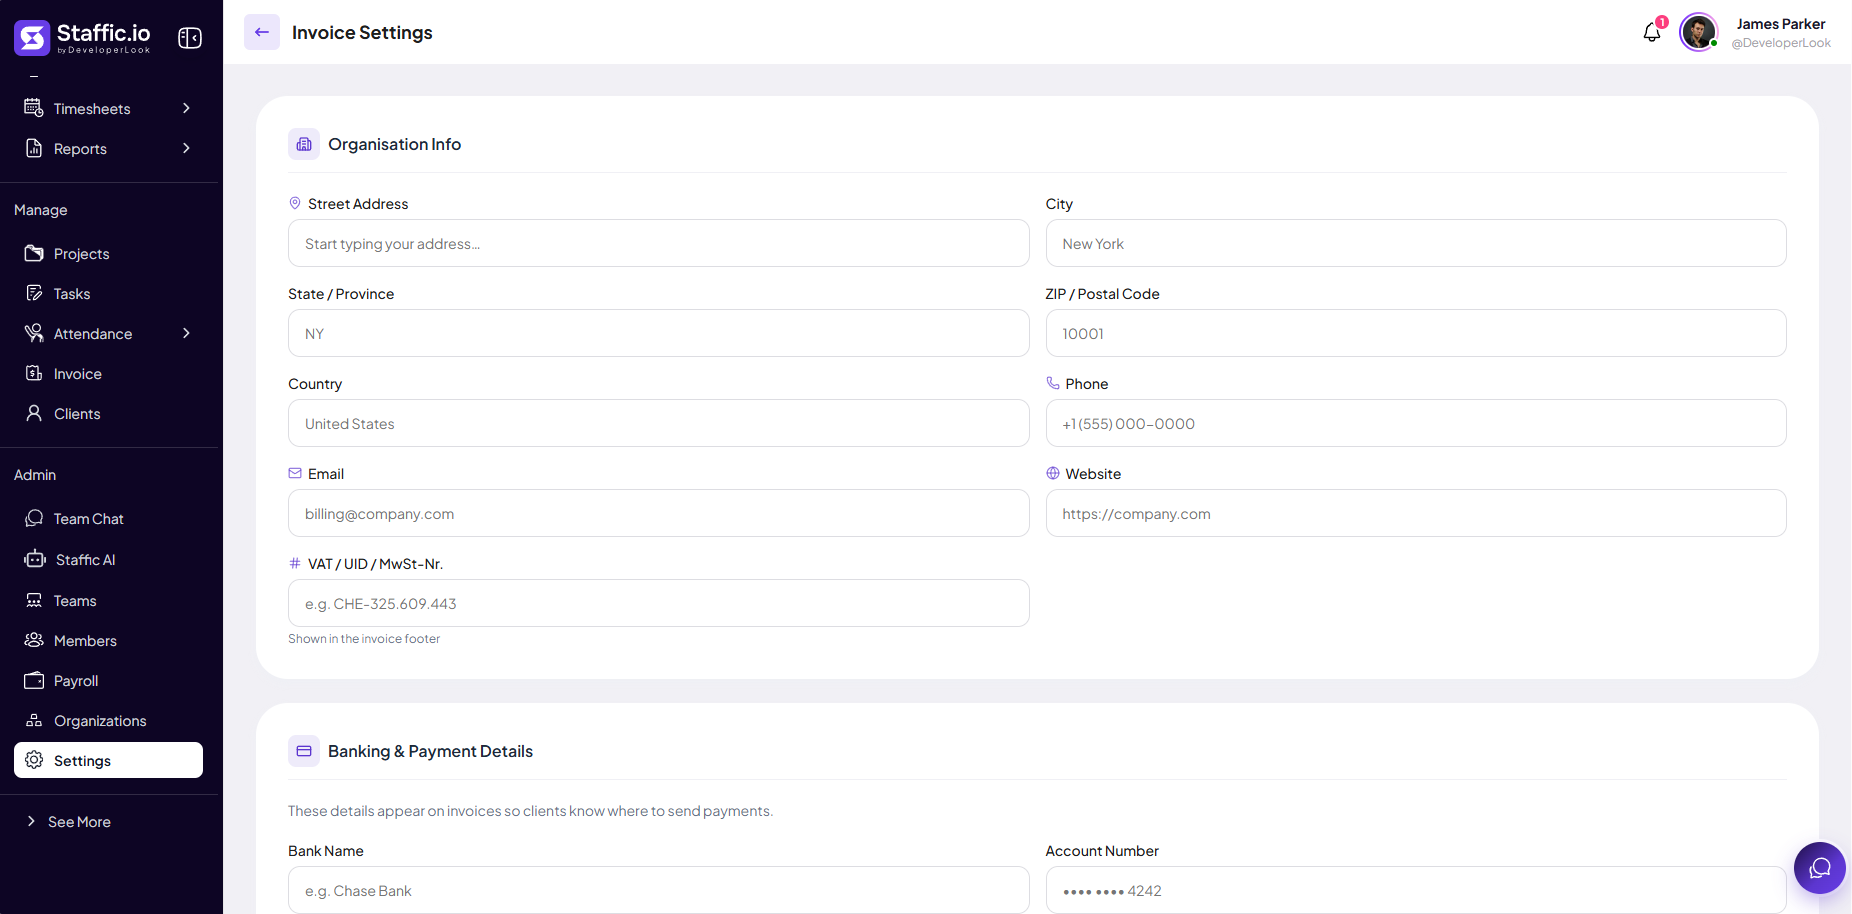Click the Banking card icon
Image resolution: width=1852 pixels, height=914 pixels.
pyautogui.click(x=304, y=751)
